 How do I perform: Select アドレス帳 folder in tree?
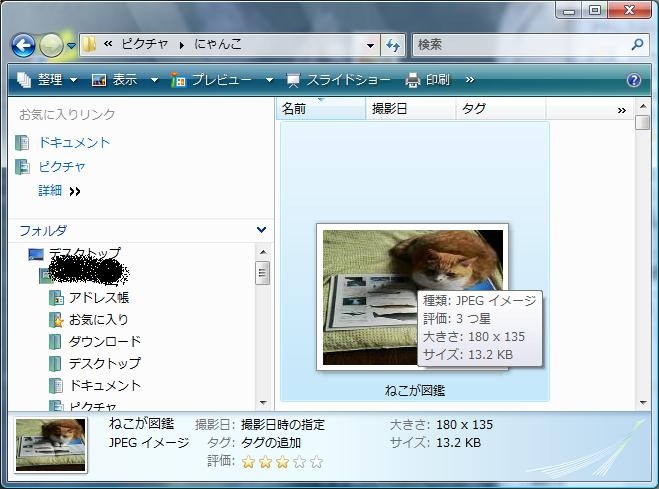pyautogui.click(x=99, y=298)
